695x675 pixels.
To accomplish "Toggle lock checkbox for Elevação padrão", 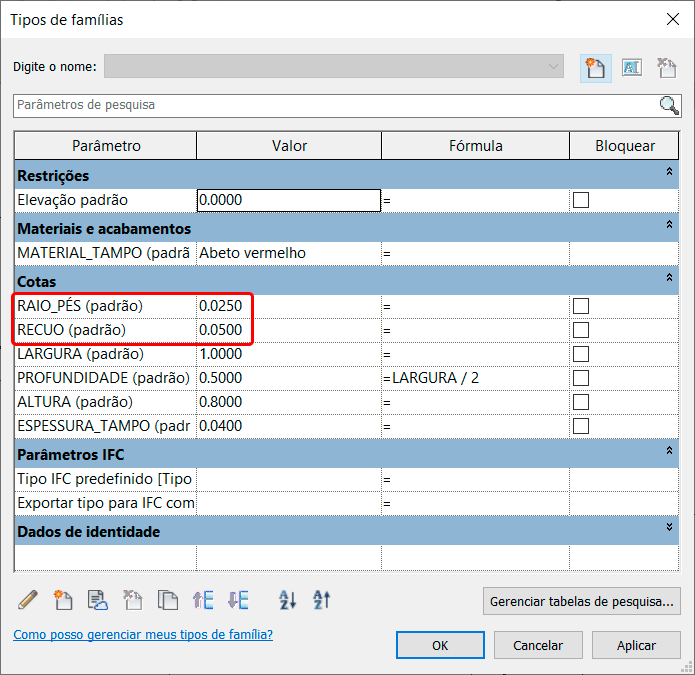I will (x=581, y=200).
